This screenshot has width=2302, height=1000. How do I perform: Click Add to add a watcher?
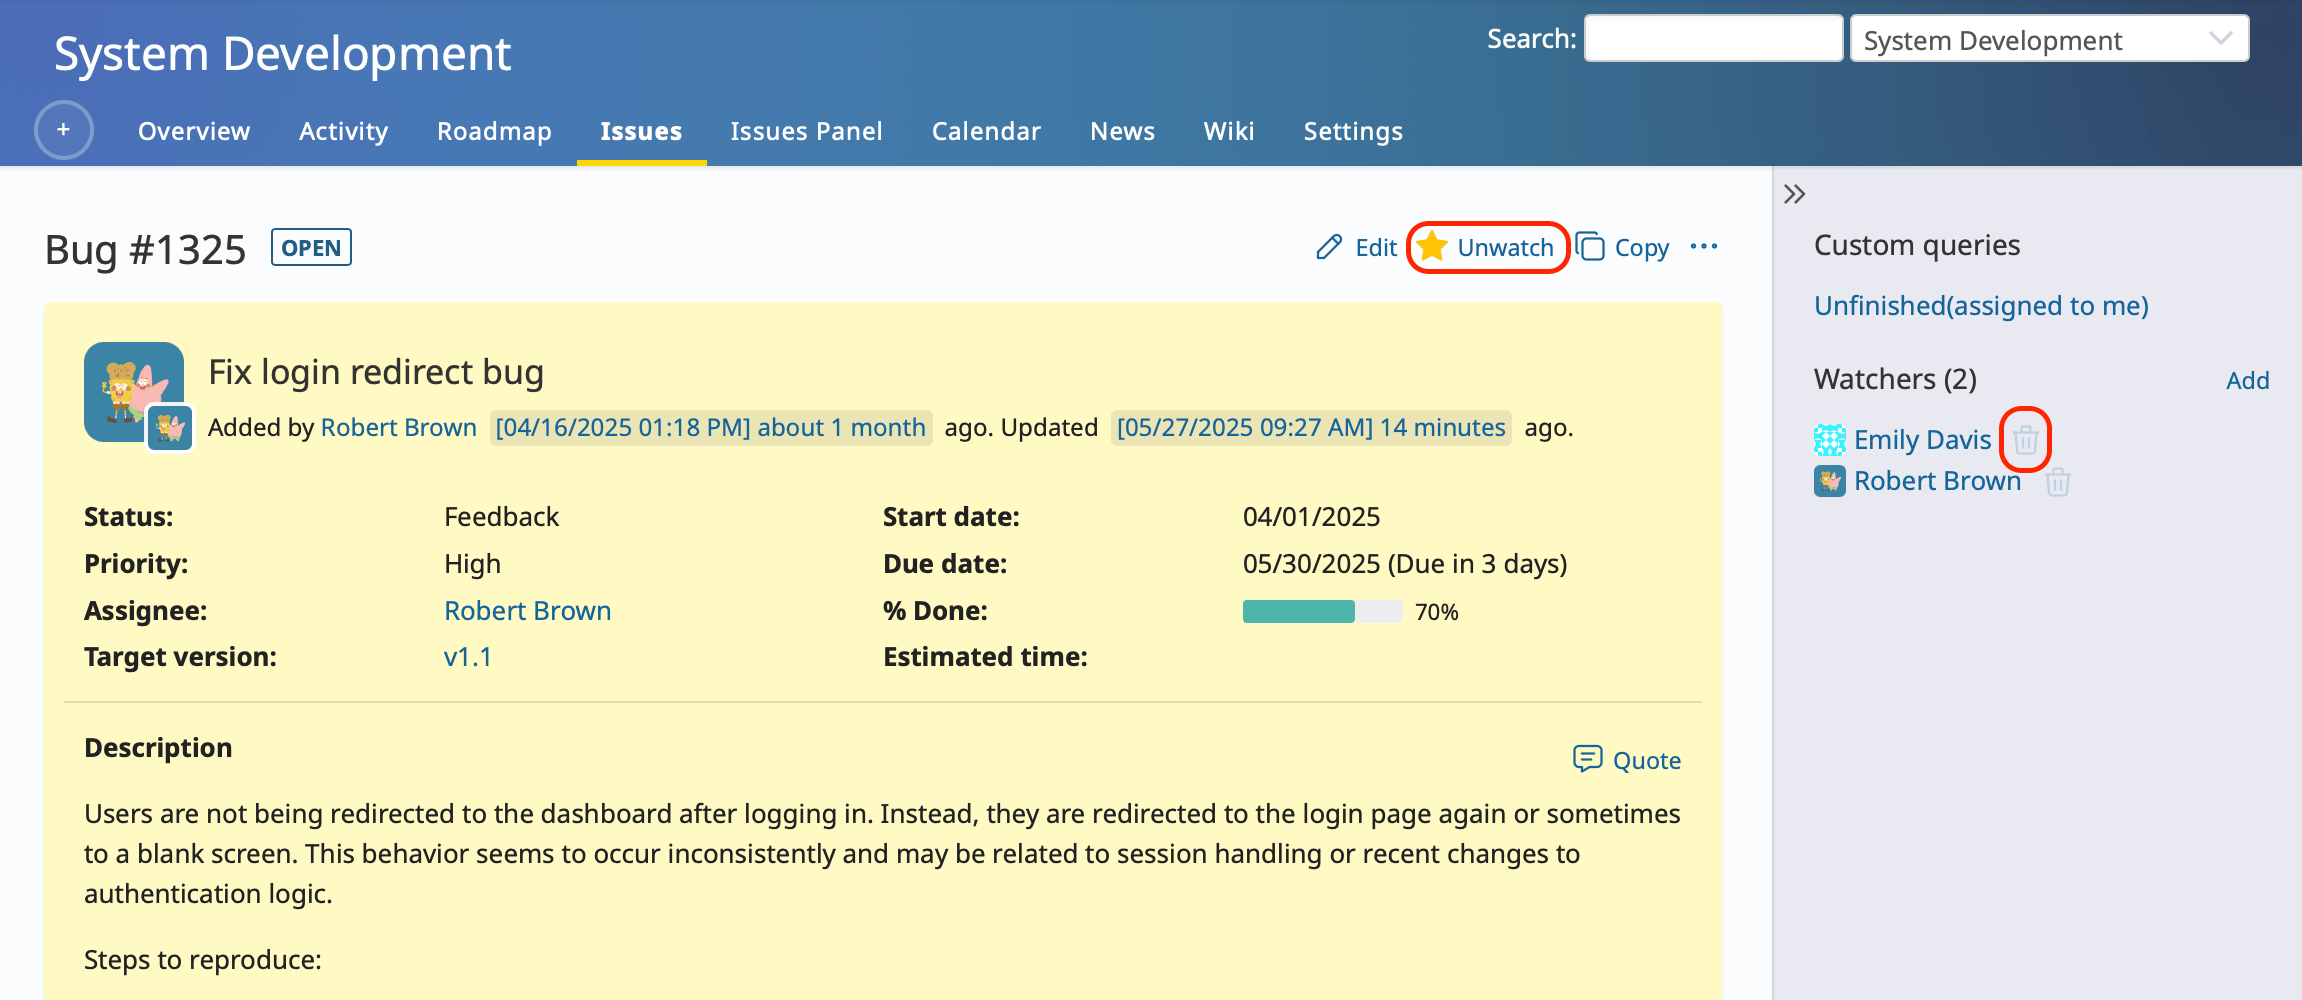tap(2247, 380)
